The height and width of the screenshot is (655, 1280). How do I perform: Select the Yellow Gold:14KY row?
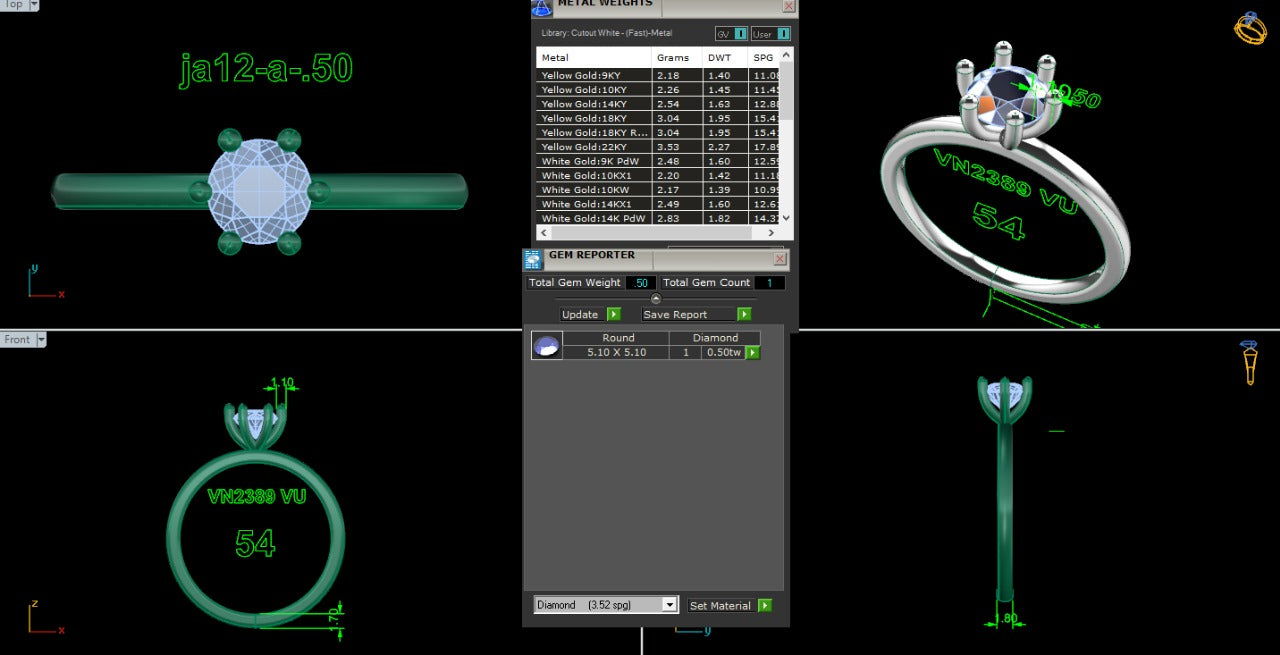coord(658,104)
